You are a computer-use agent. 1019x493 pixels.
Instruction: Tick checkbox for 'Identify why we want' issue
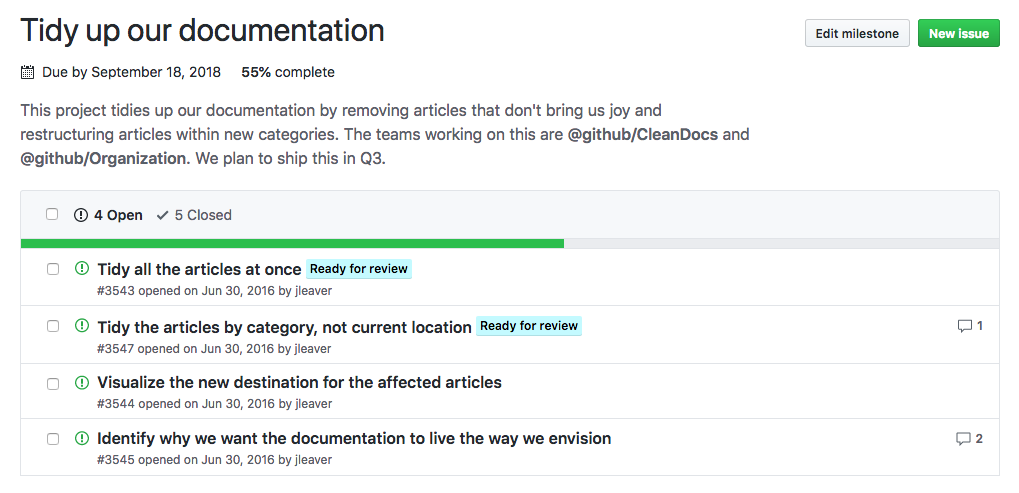point(53,439)
